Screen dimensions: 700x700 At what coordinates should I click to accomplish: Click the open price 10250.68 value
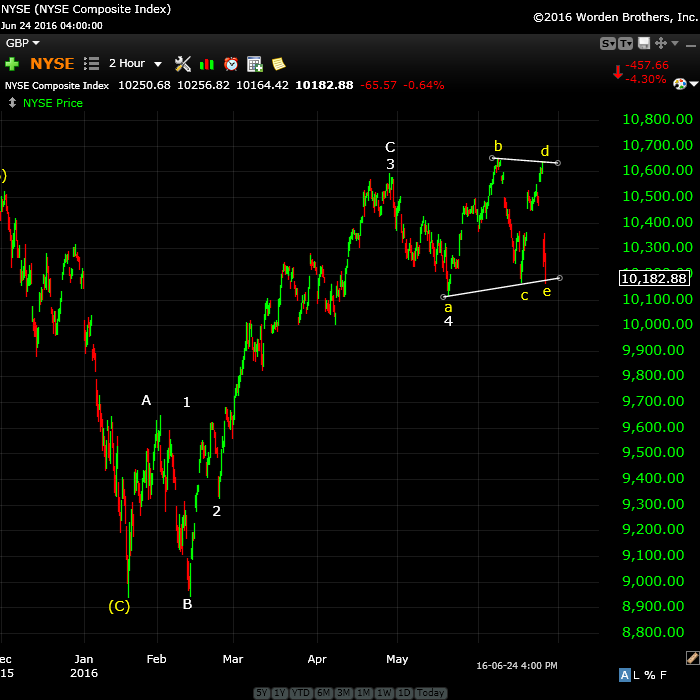(x=144, y=85)
